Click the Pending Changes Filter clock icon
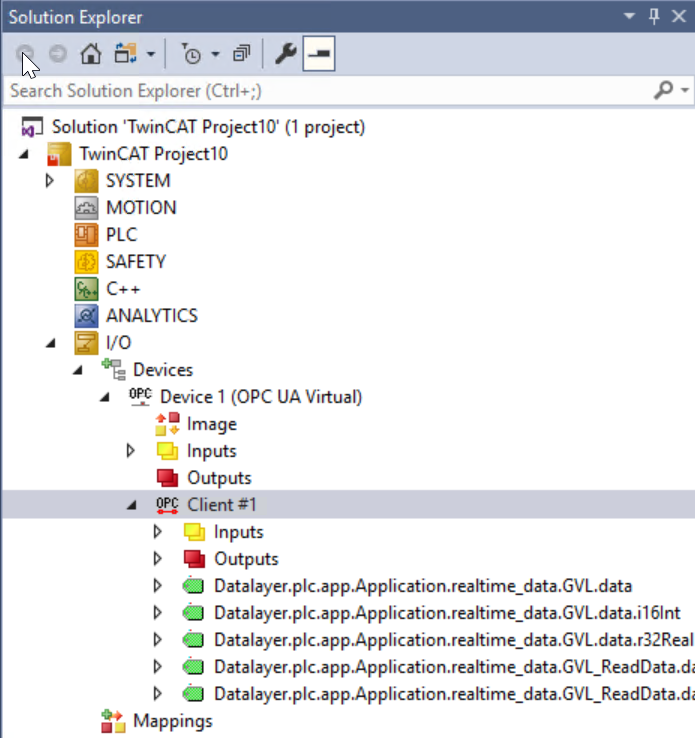The image size is (695, 738). [x=191, y=54]
